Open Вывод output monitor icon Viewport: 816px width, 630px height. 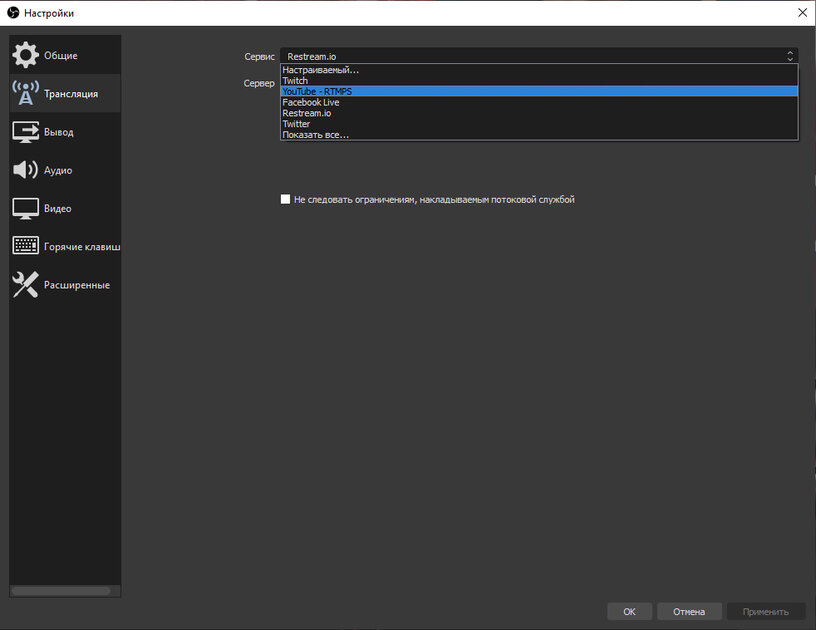[x=26, y=132]
